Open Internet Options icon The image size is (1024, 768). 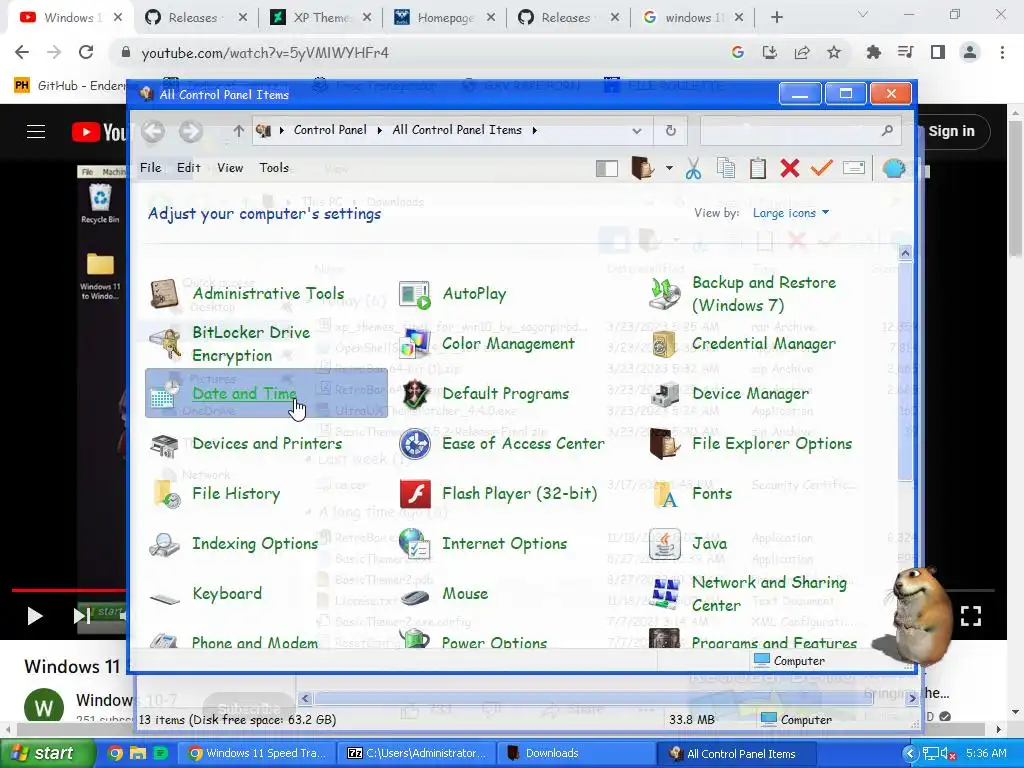coord(415,544)
